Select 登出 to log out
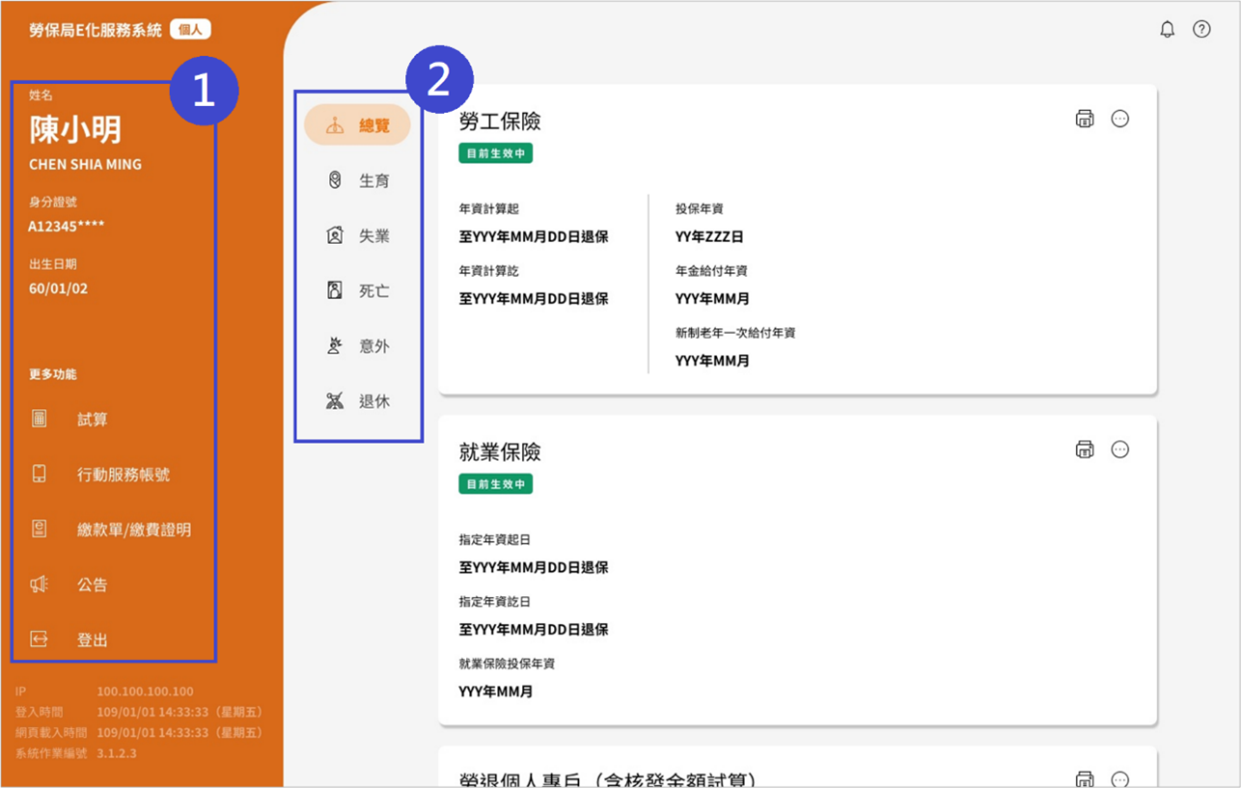Viewport: 1241px width, 788px height. (92, 640)
